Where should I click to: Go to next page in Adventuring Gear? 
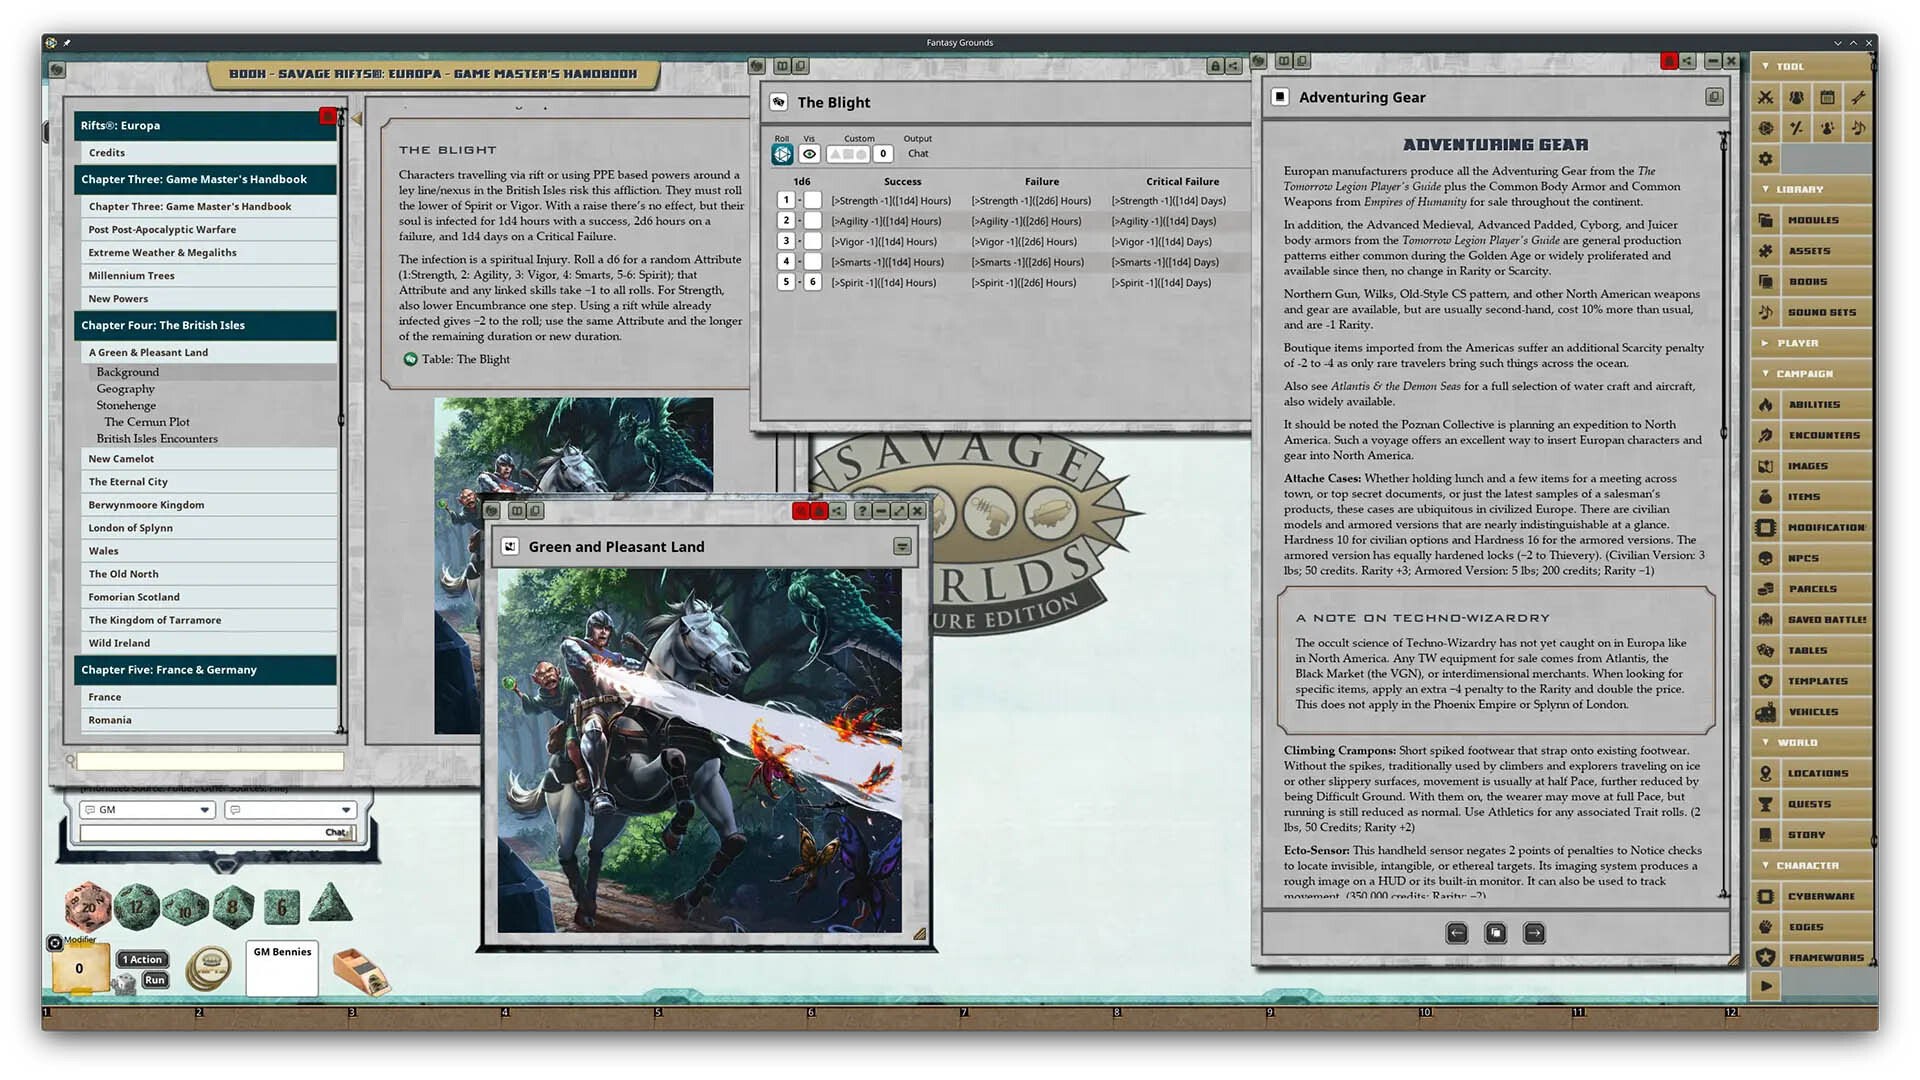coord(1534,933)
